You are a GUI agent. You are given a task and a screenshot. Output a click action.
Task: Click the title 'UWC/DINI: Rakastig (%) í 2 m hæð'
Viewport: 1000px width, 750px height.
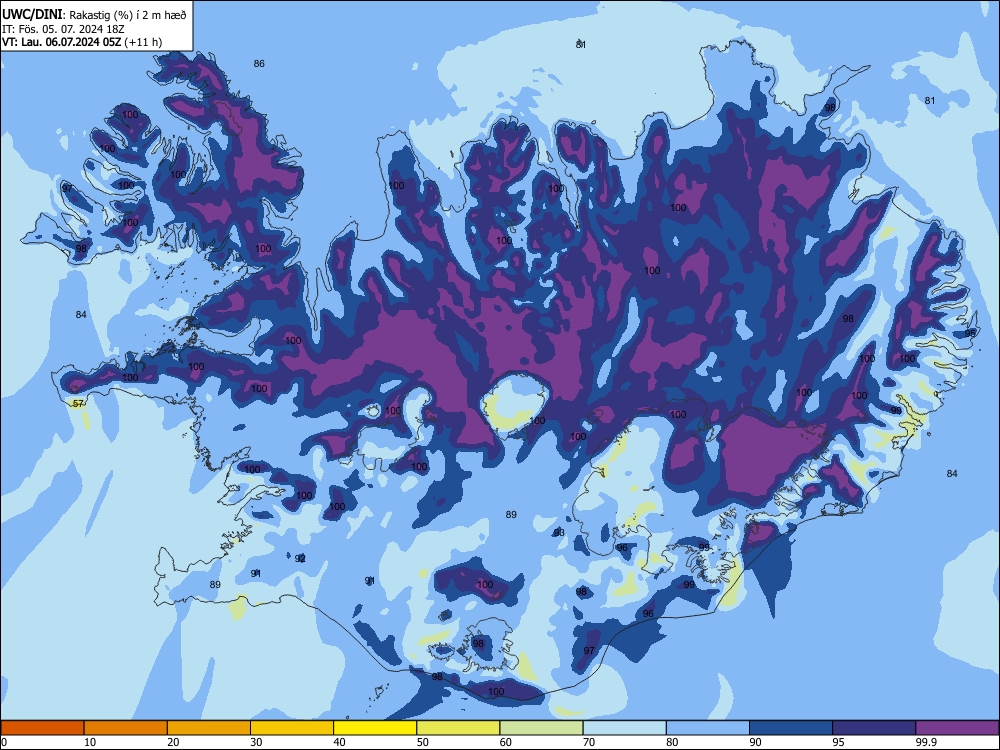tap(94, 15)
